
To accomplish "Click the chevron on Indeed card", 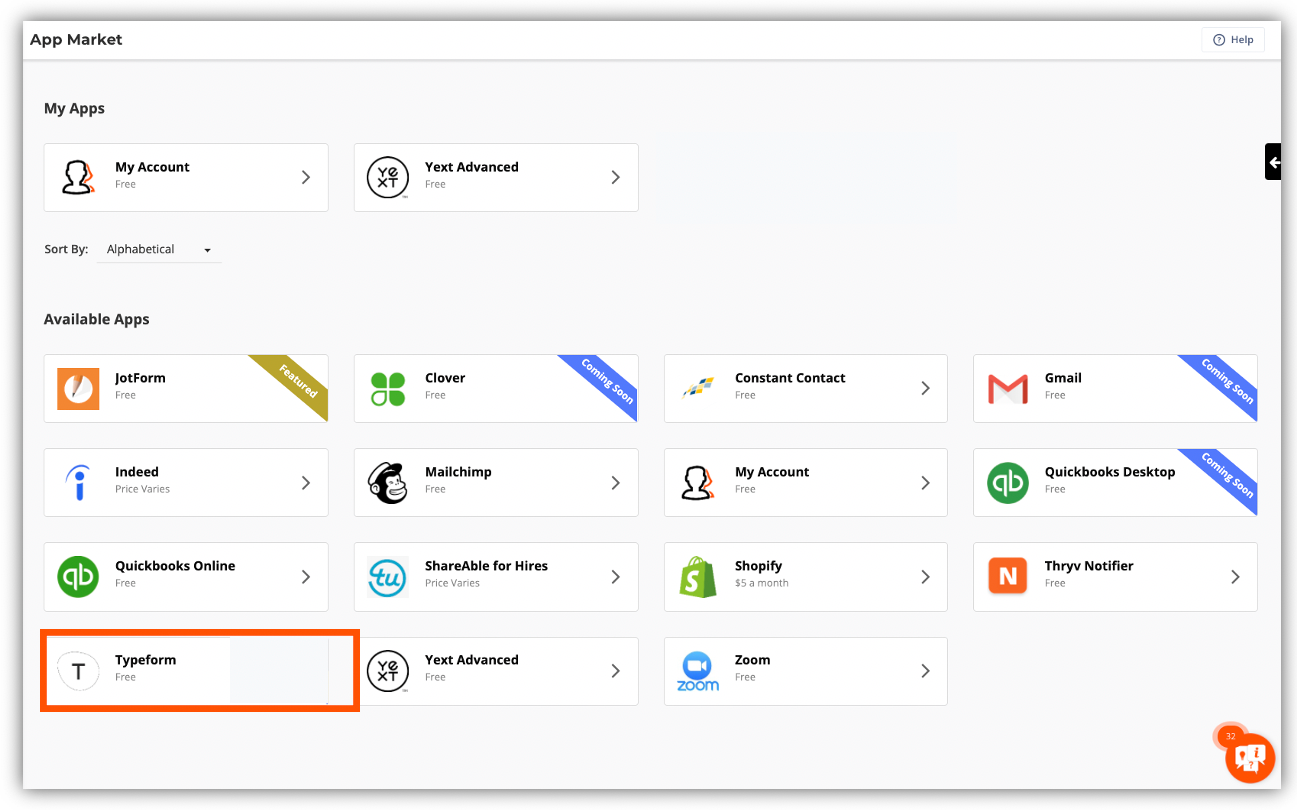I will click(x=306, y=482).
